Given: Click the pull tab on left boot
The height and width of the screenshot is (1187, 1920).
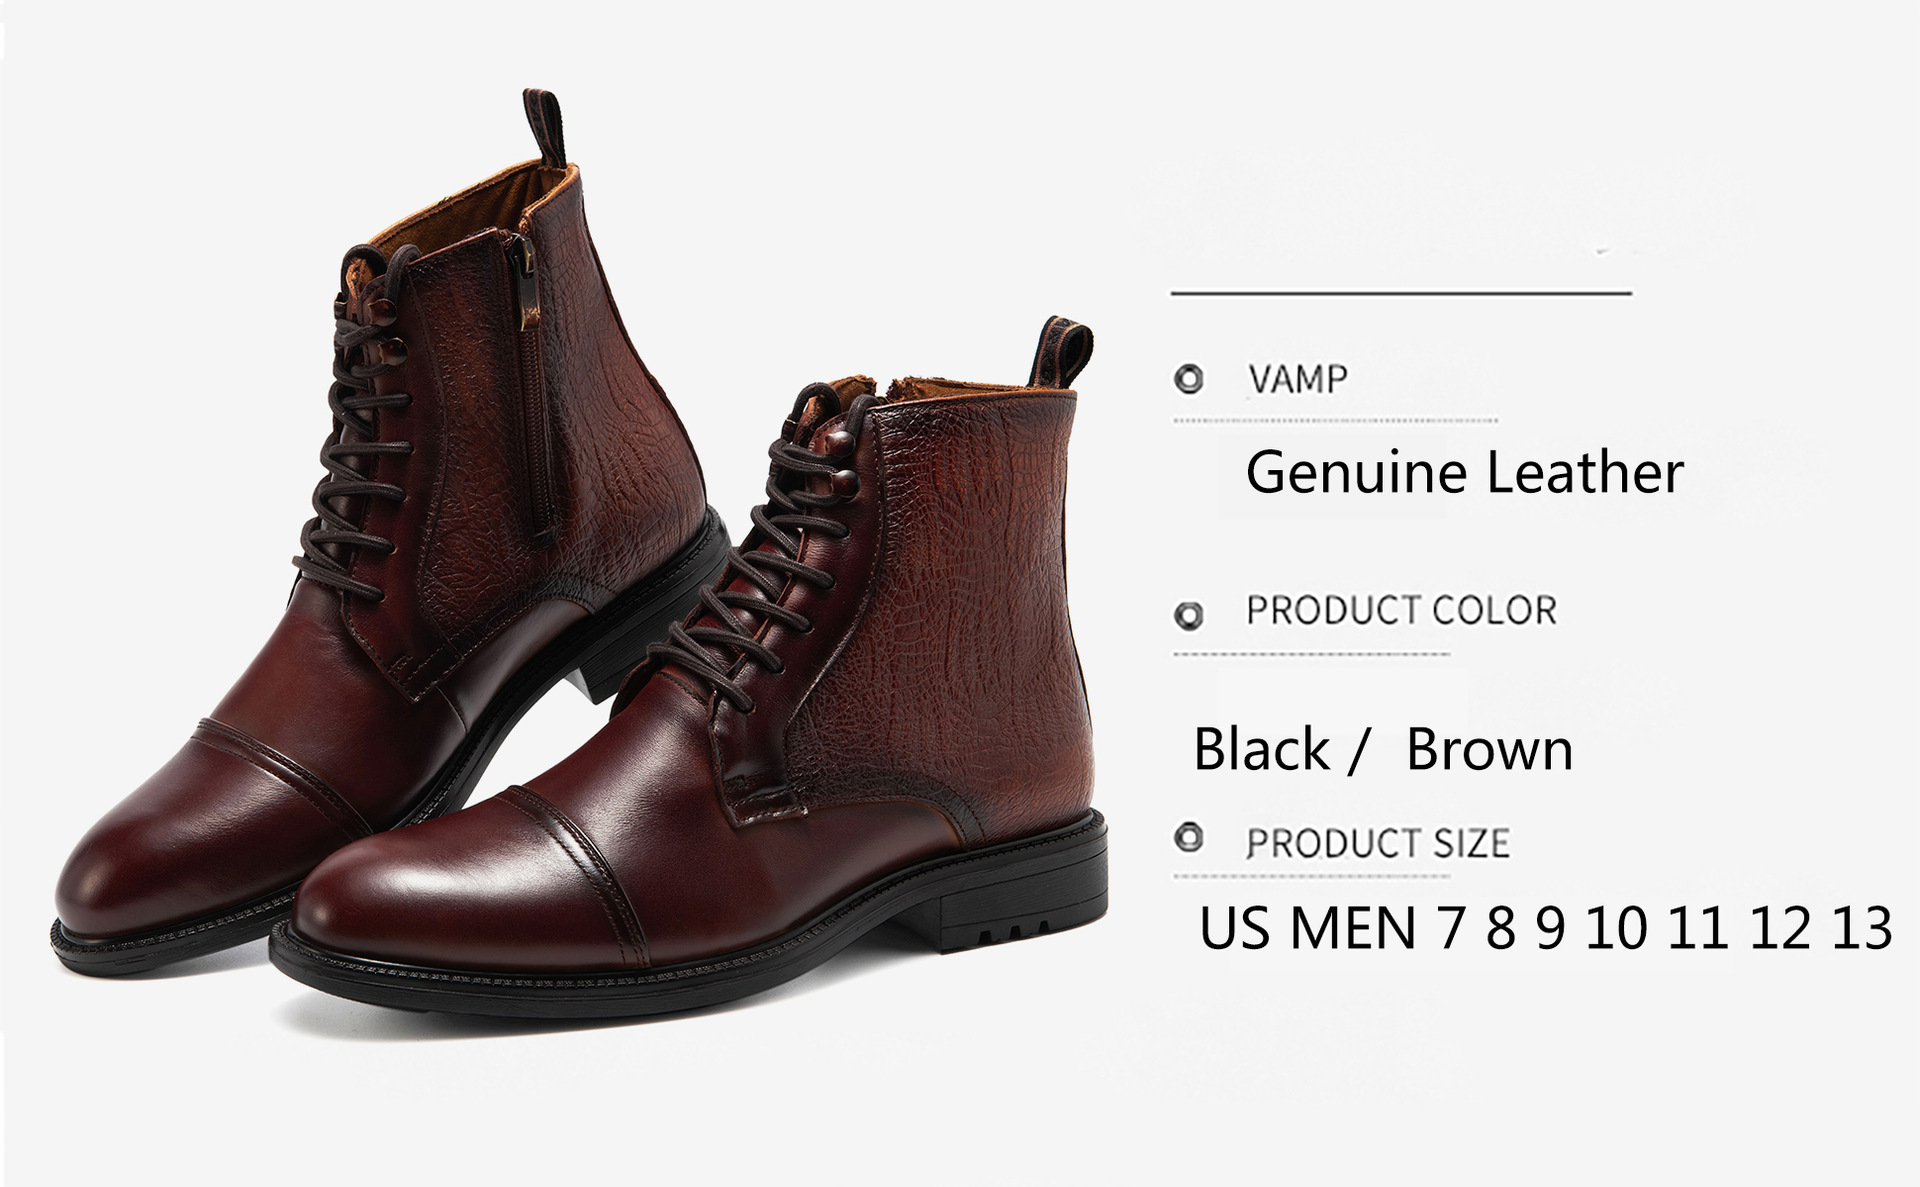Looking at the screenshot, I should point(545,127).
